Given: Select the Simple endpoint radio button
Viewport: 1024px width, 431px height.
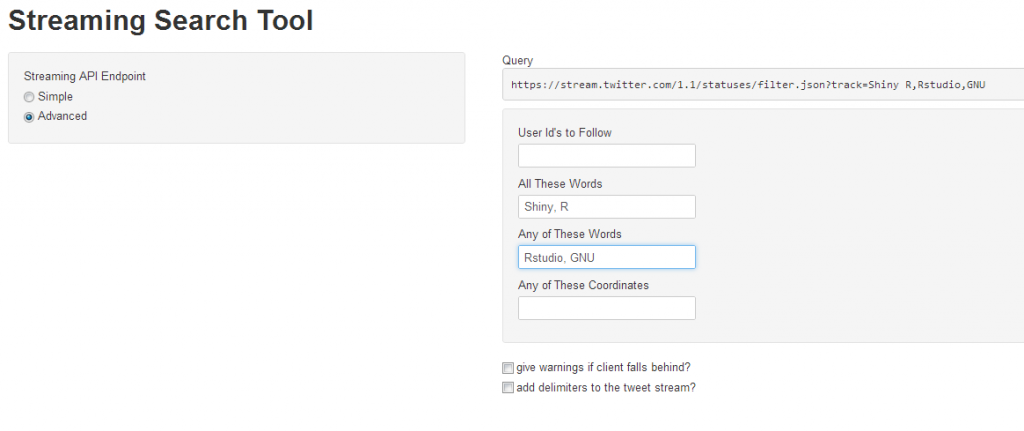Looking at the screenshot, I should coord(29,97).
